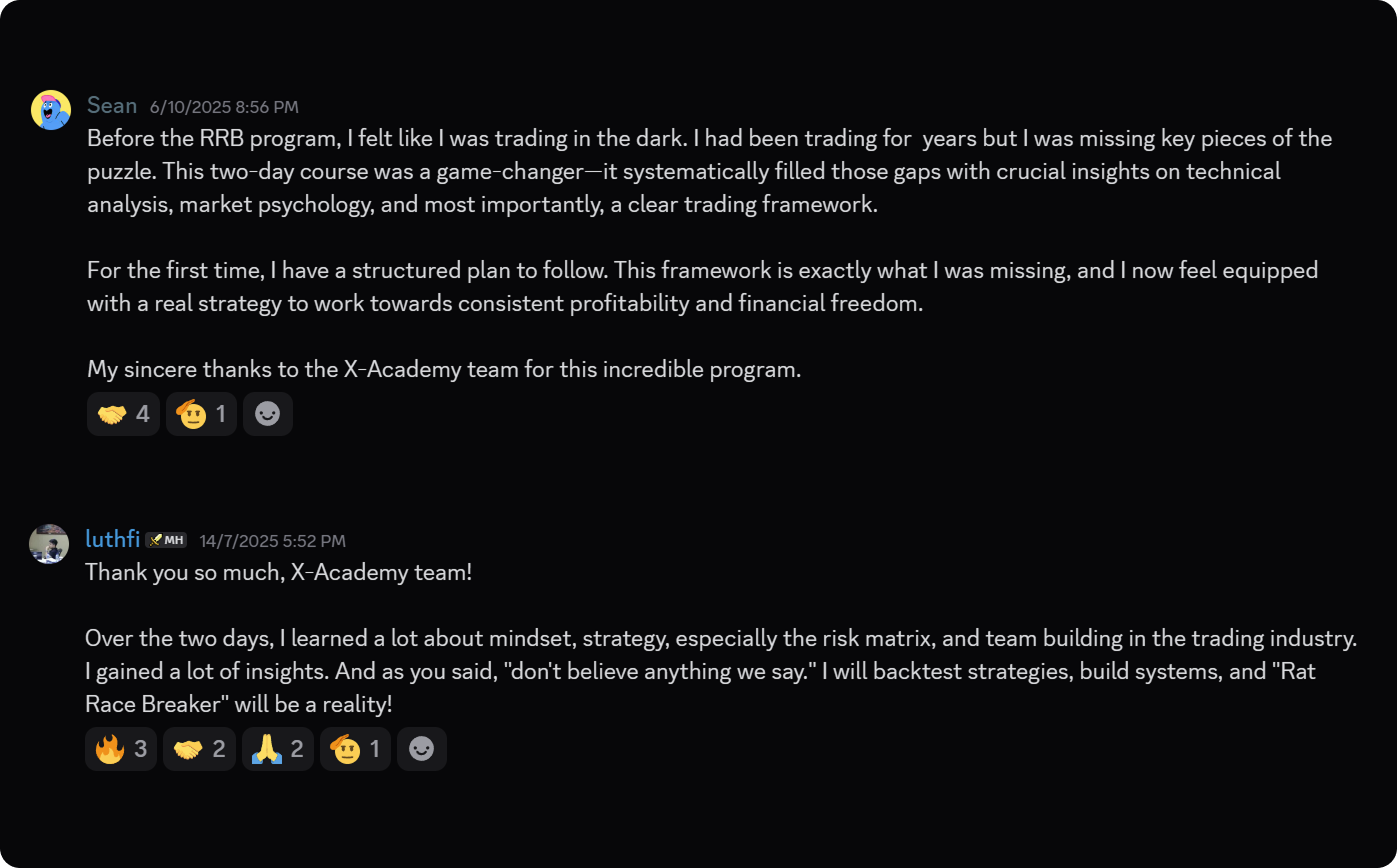Click the "My sincere thanks" line
Image resolution: width=1397 pixels, height=868 pixels.
(x=444, y=370)
